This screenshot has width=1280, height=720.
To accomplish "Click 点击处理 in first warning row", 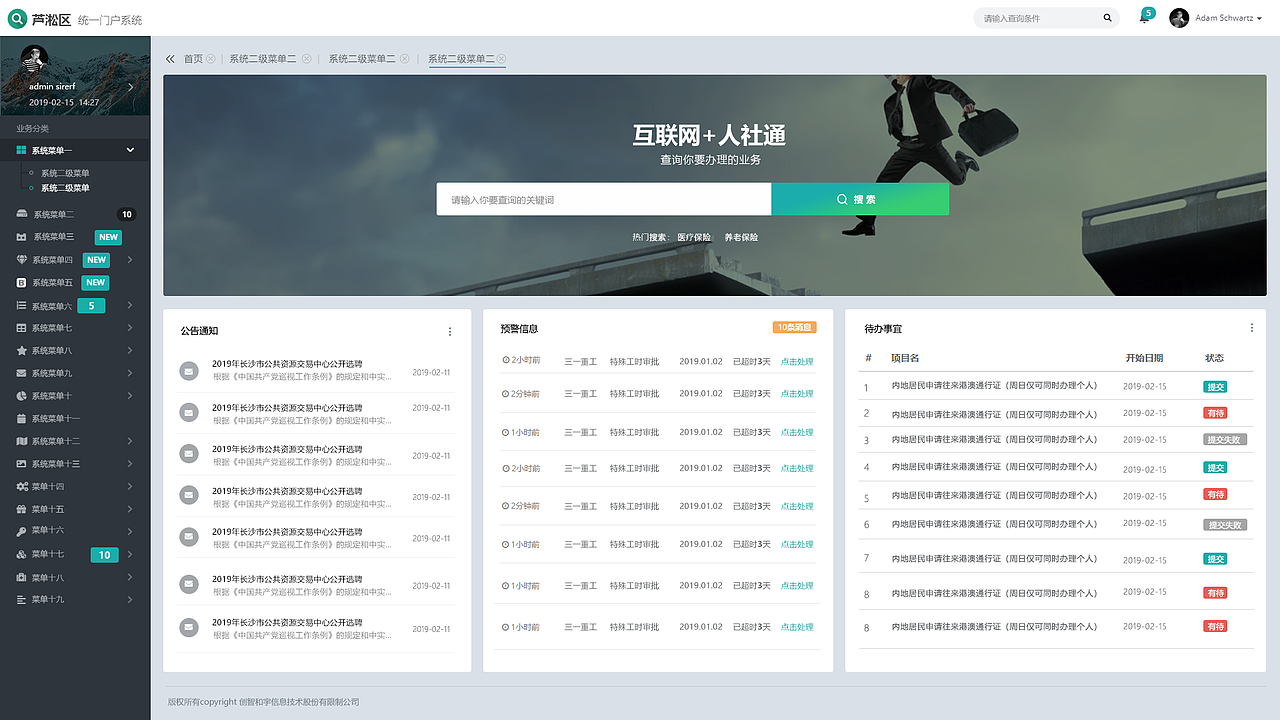I will pyautogui.click(x=797, y=362).
